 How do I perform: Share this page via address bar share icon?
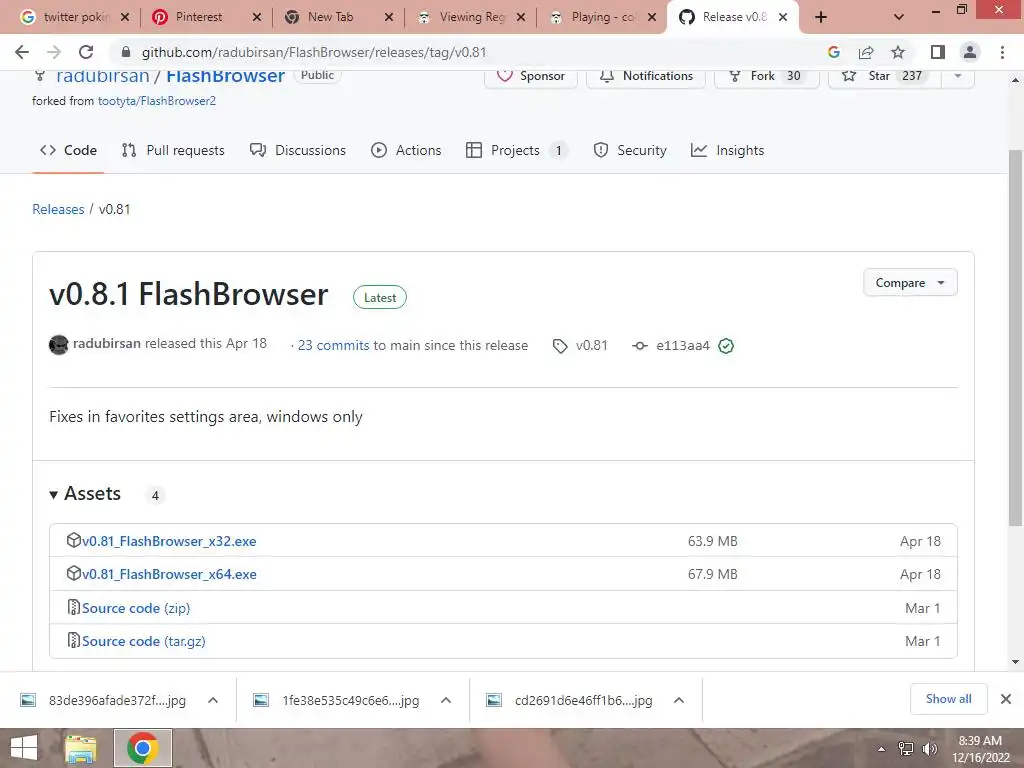click(x=866, y=52)
